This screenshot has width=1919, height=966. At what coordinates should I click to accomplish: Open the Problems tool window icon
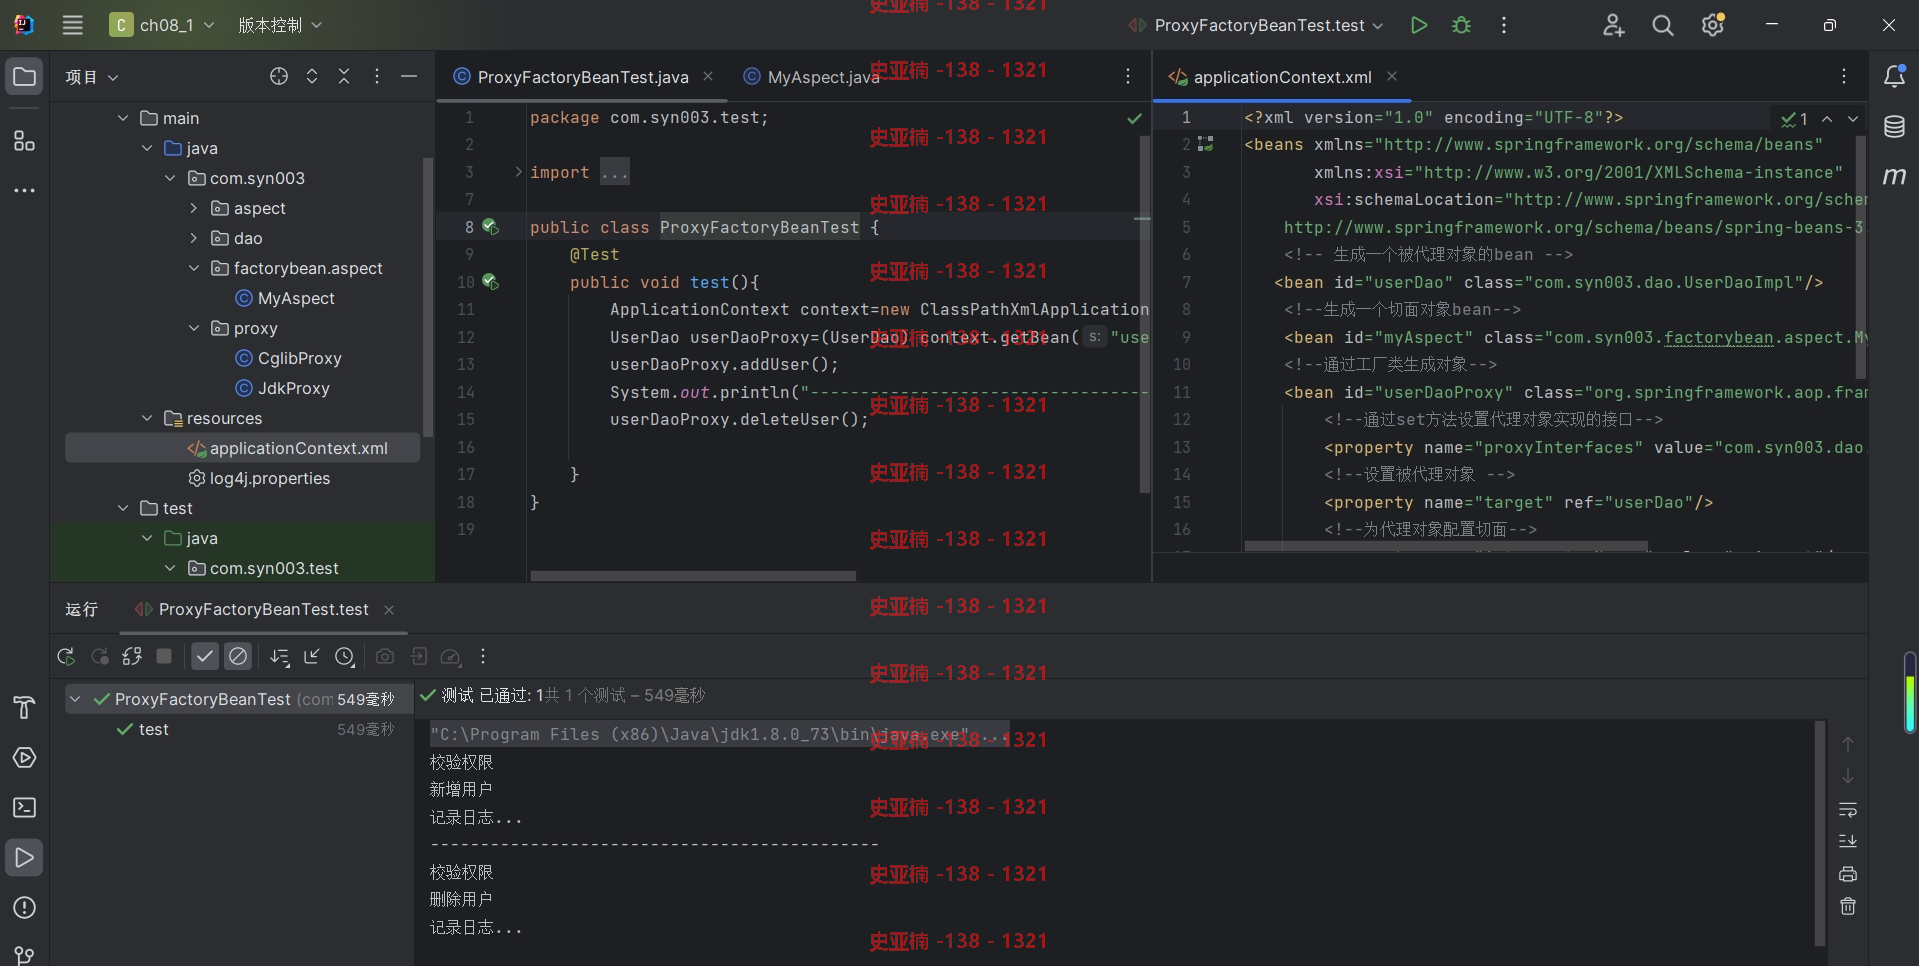pos(25,907)
